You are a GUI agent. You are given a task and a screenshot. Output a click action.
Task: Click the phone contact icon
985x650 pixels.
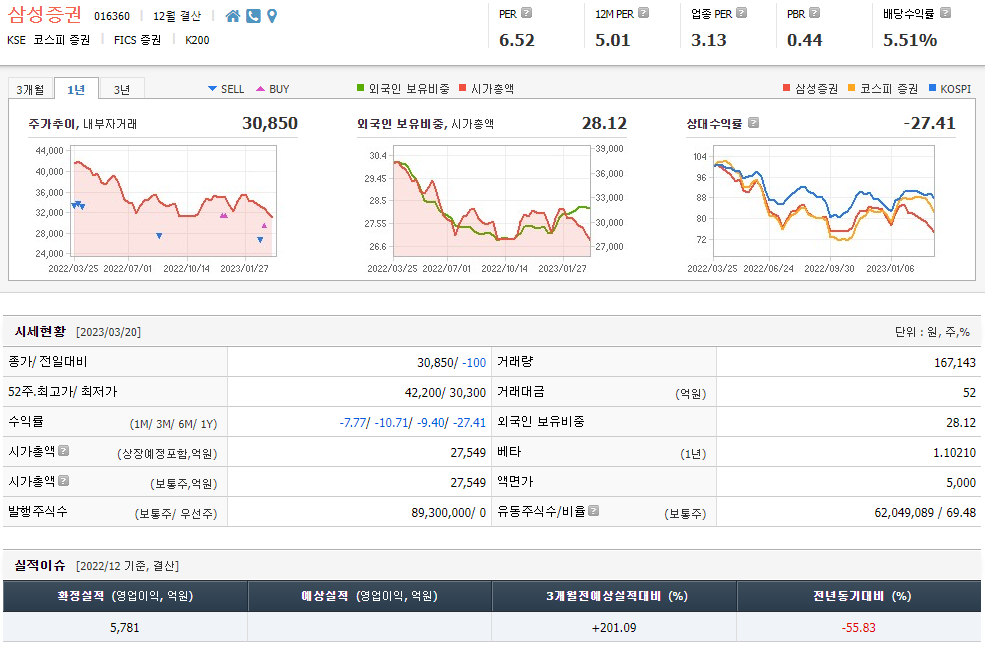tap(253, 16)
